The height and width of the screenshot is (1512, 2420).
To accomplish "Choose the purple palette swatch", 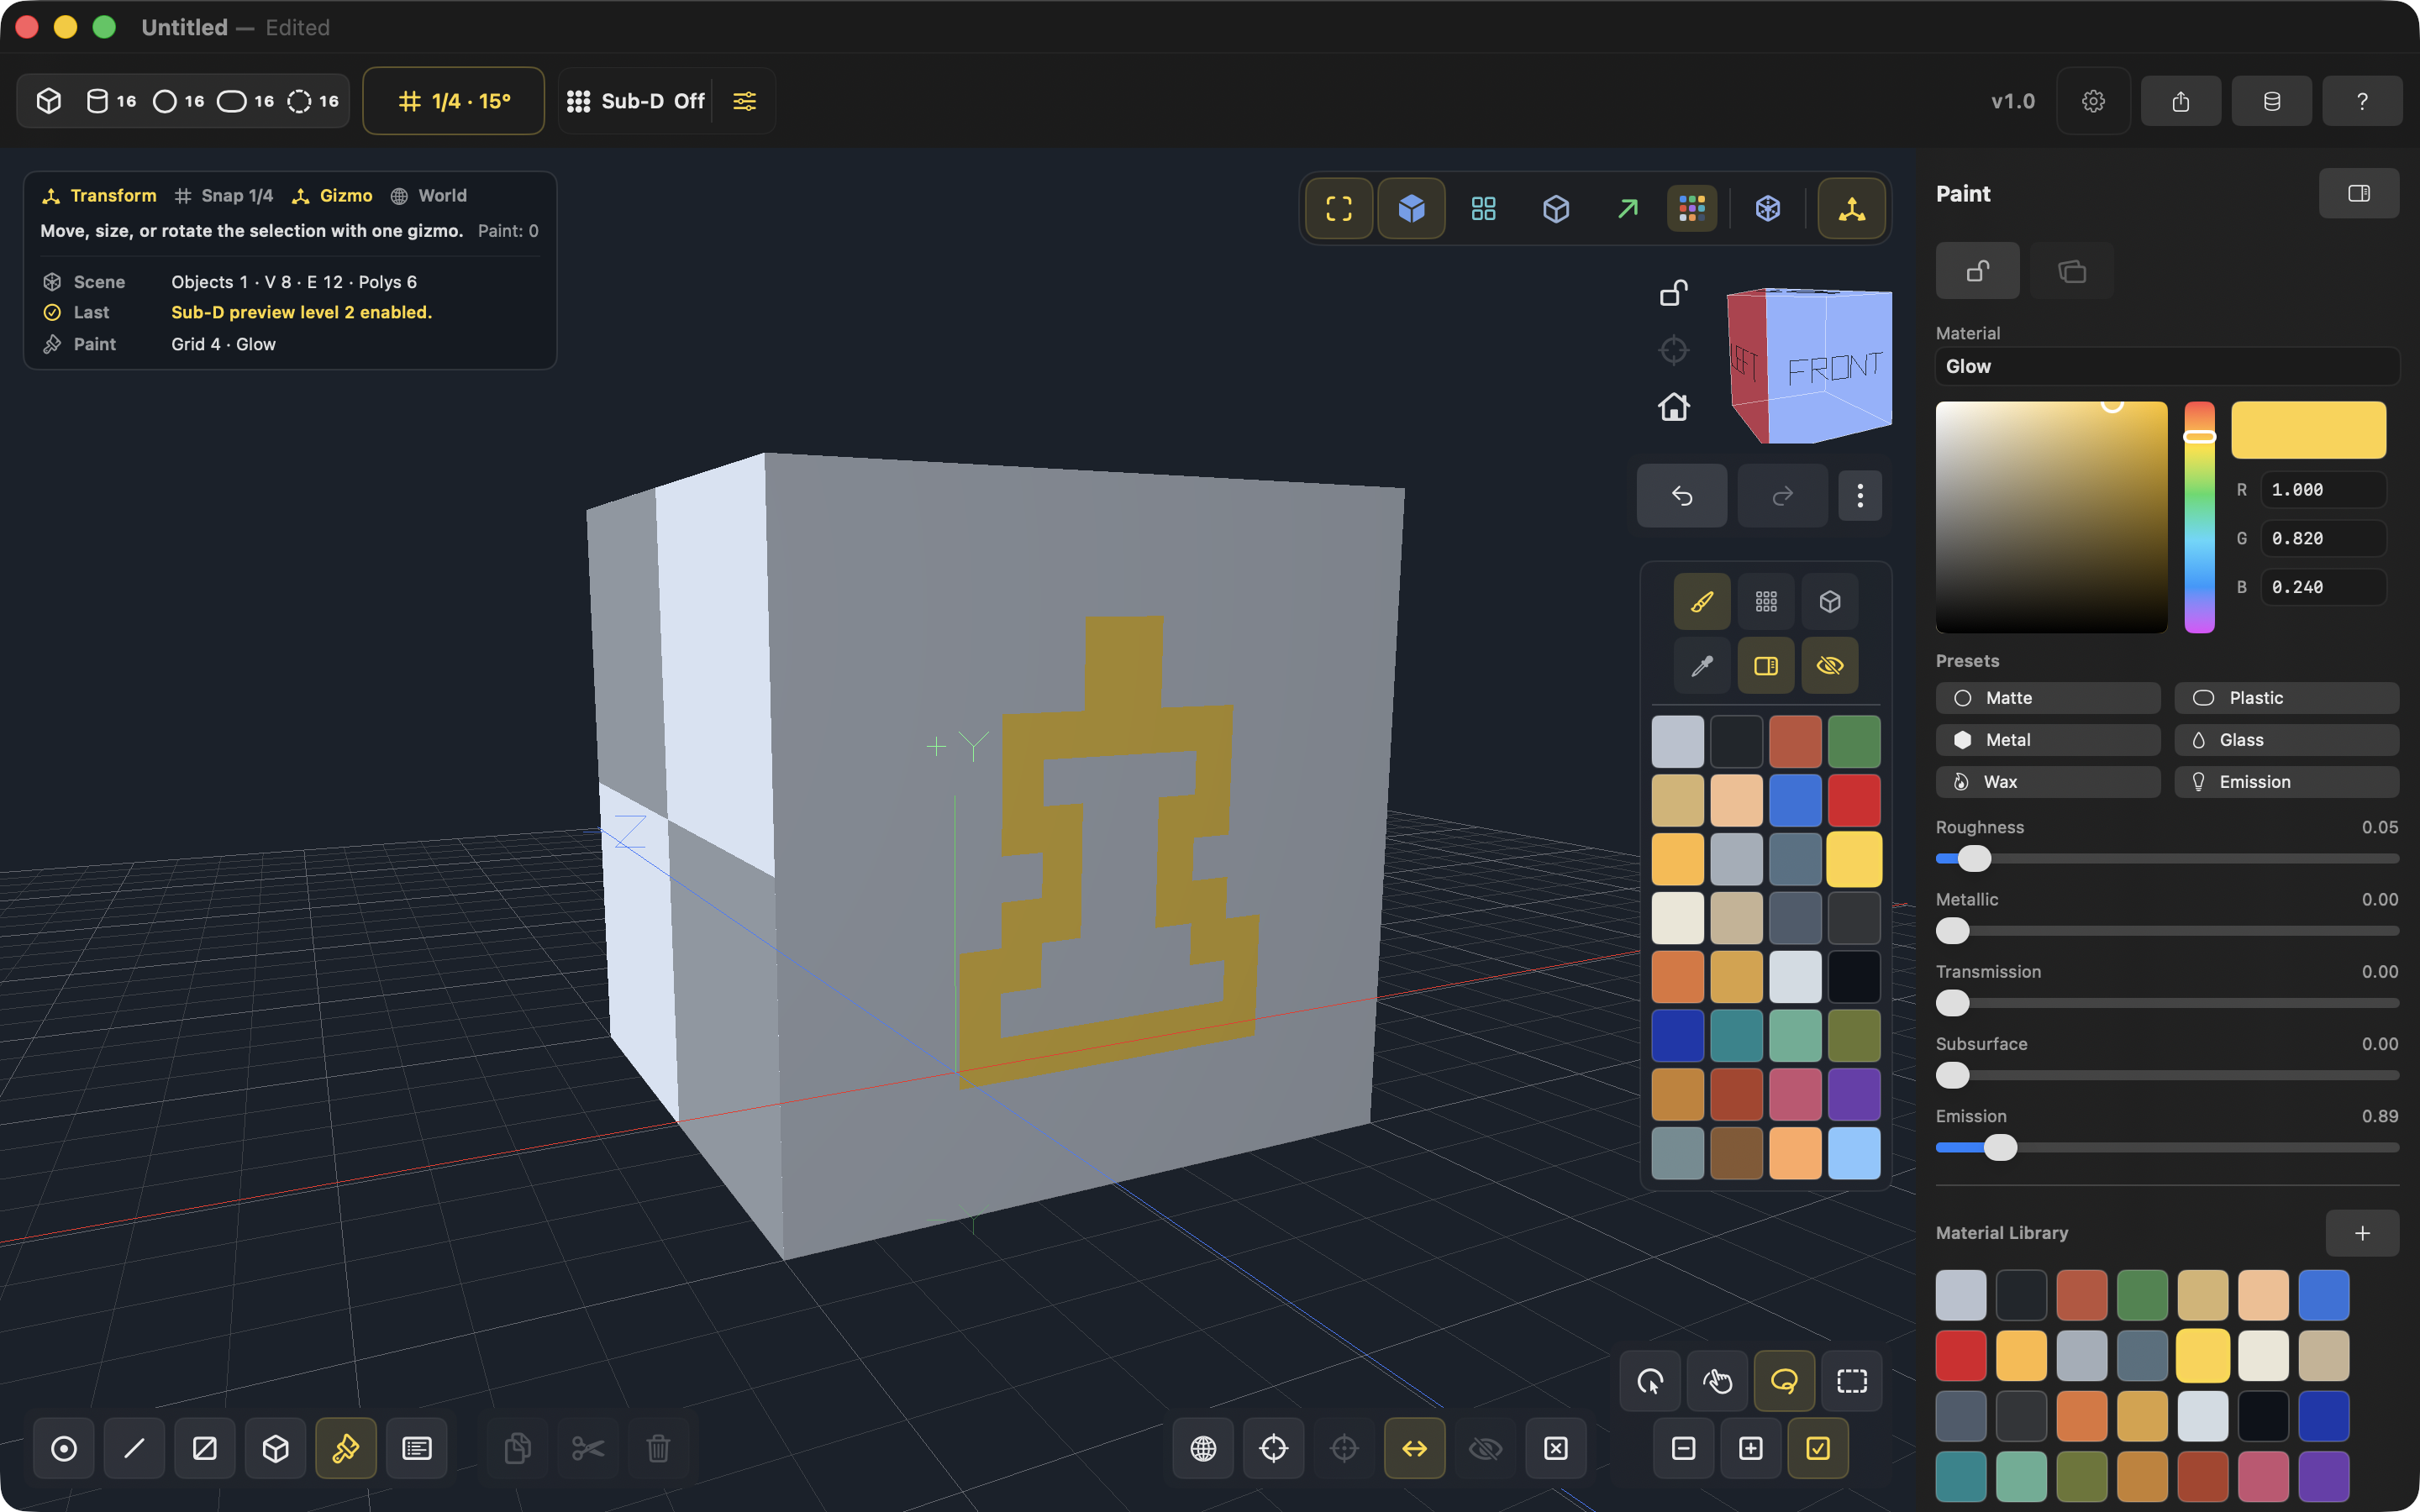I will pos(1854,1094).
